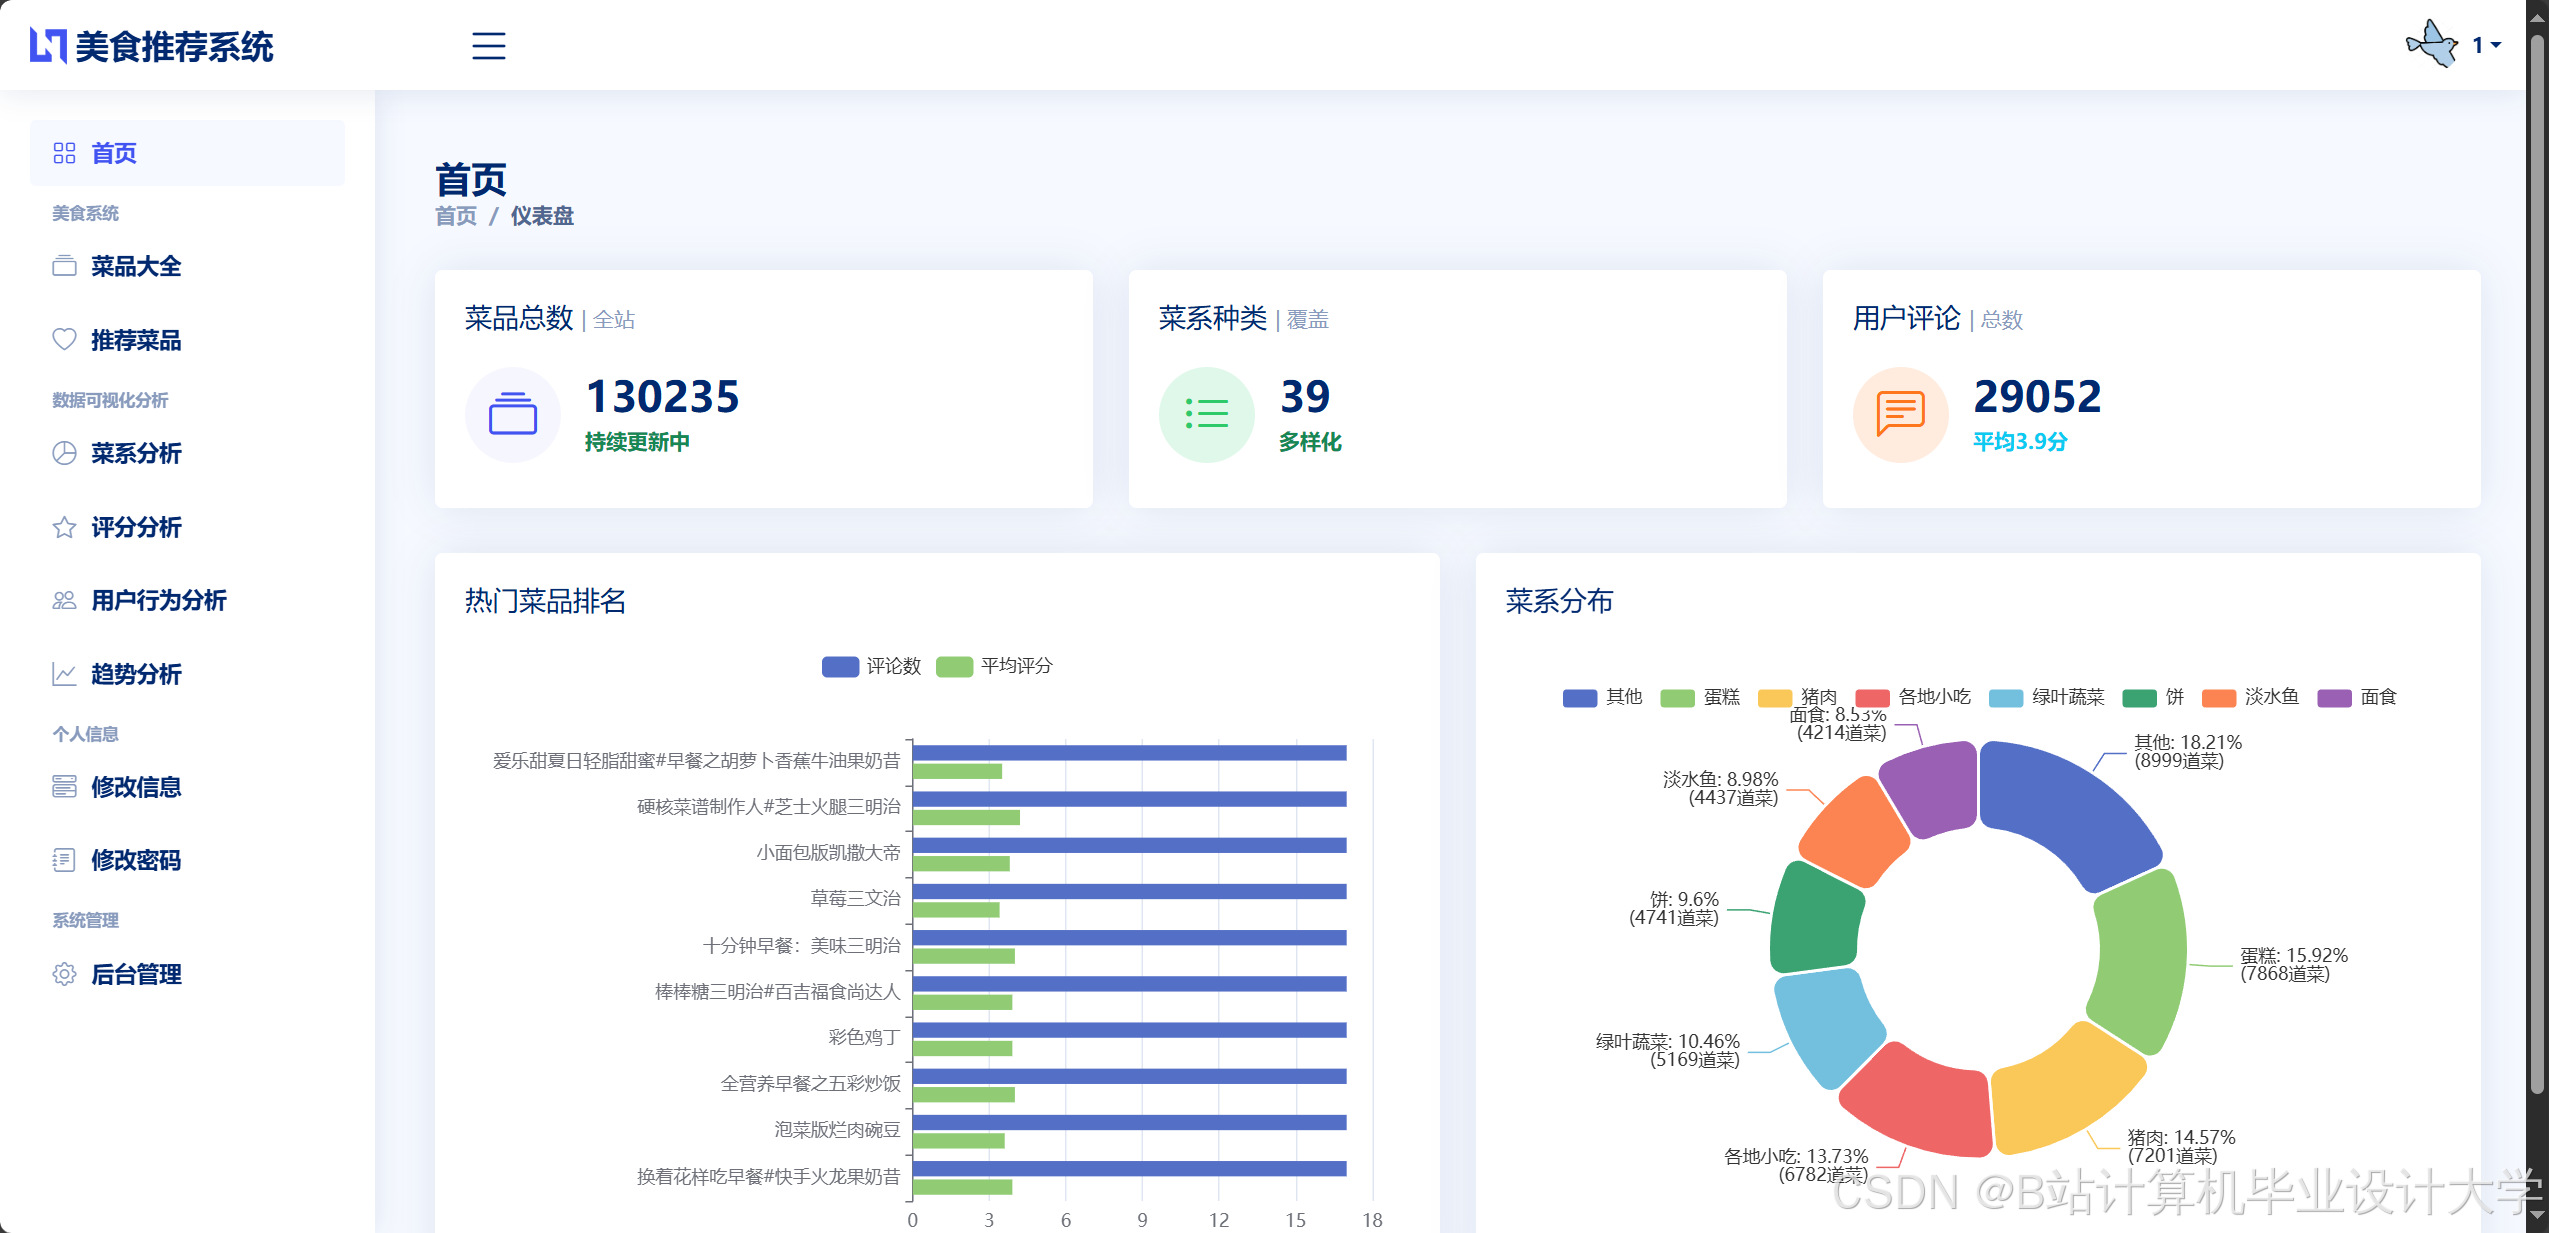Click the gear icon beside 后台管理
This screenshot has height=1233, width=2549.
[x=64, y=974]
